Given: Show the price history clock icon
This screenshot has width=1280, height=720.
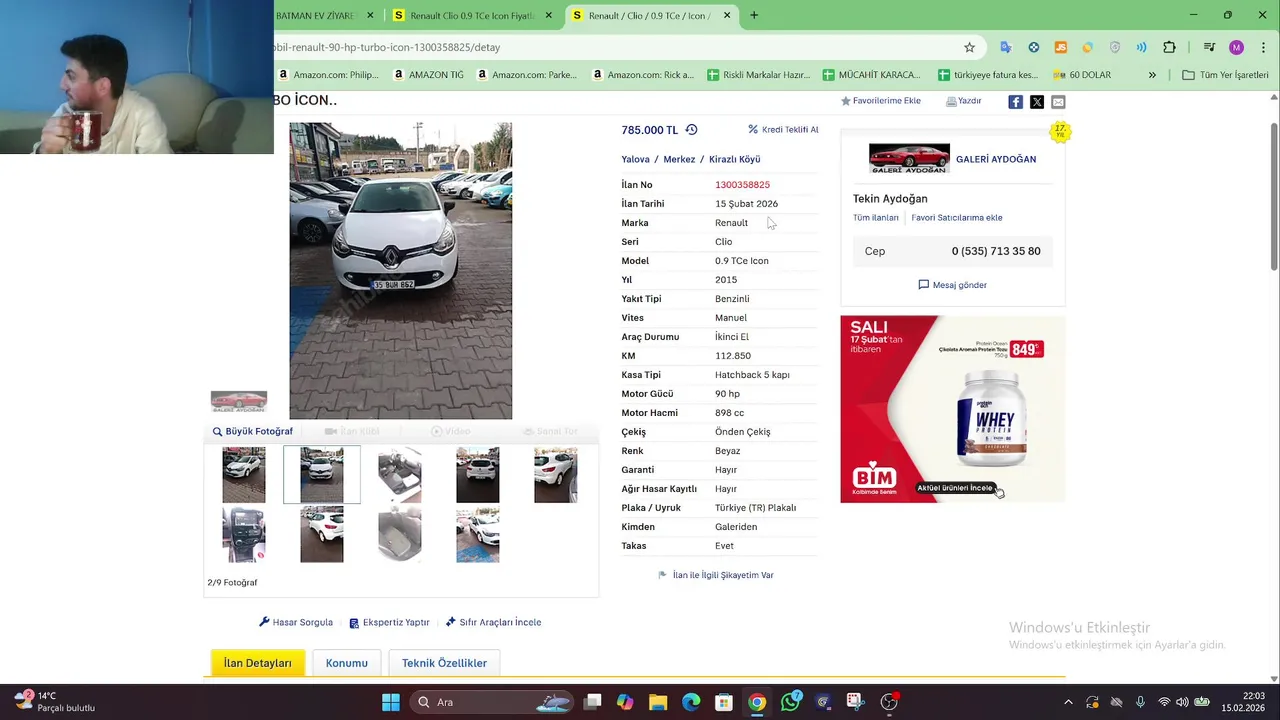Looking at the screenshot, I should tap(691, 130).
